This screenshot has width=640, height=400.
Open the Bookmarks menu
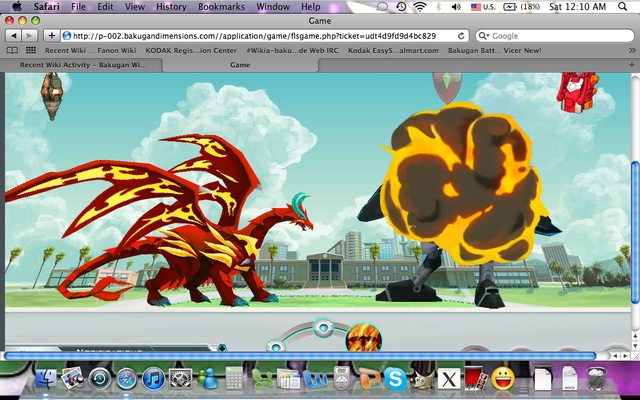pos(220,6)
